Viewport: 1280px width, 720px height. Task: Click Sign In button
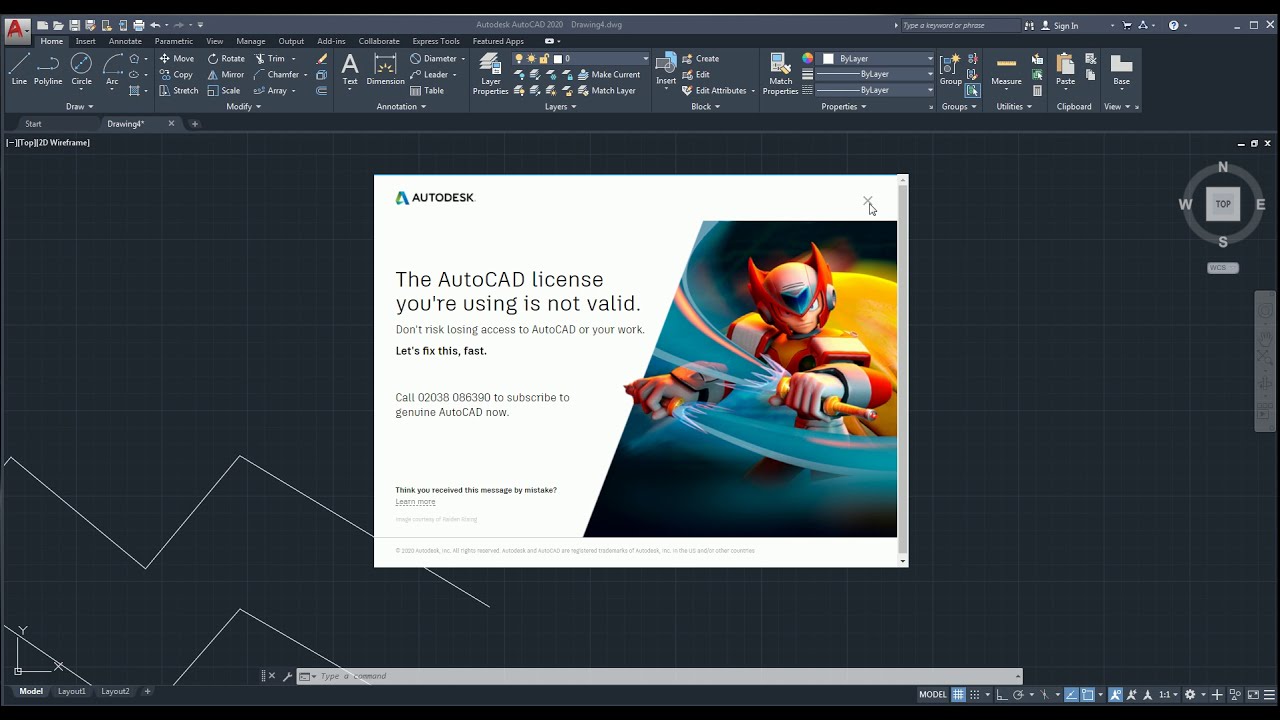(1060, 25)
